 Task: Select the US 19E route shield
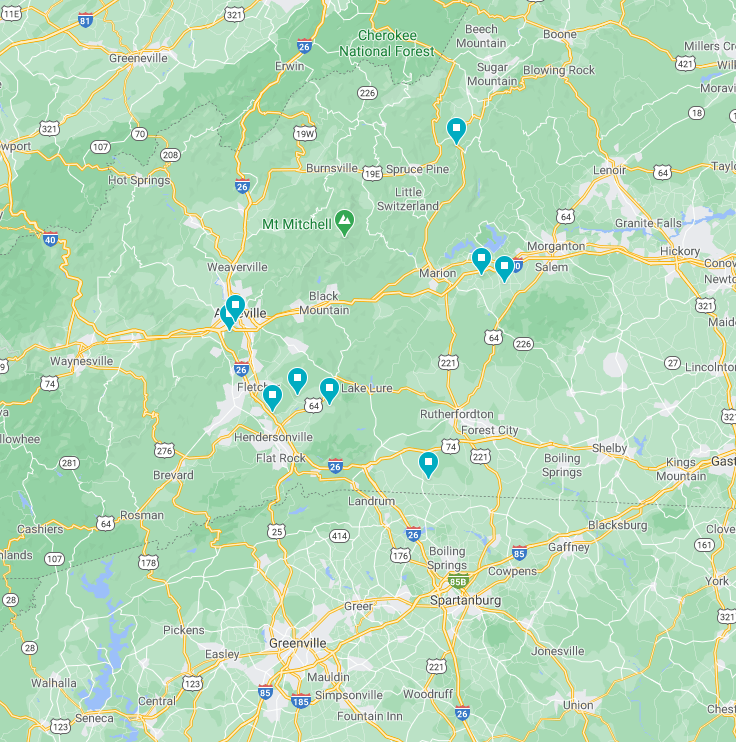[x=372, y=174]
